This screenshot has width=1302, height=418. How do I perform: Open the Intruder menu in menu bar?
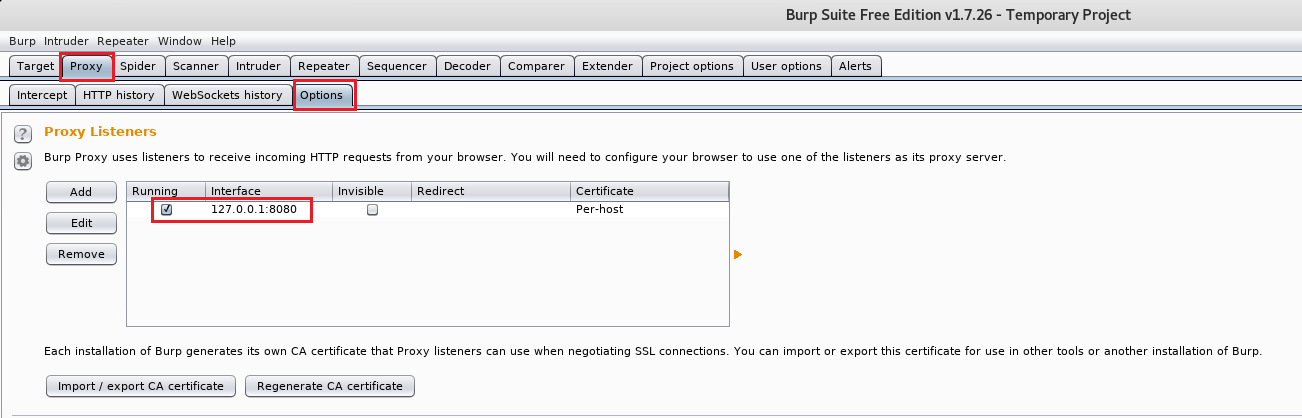point(66,41)
